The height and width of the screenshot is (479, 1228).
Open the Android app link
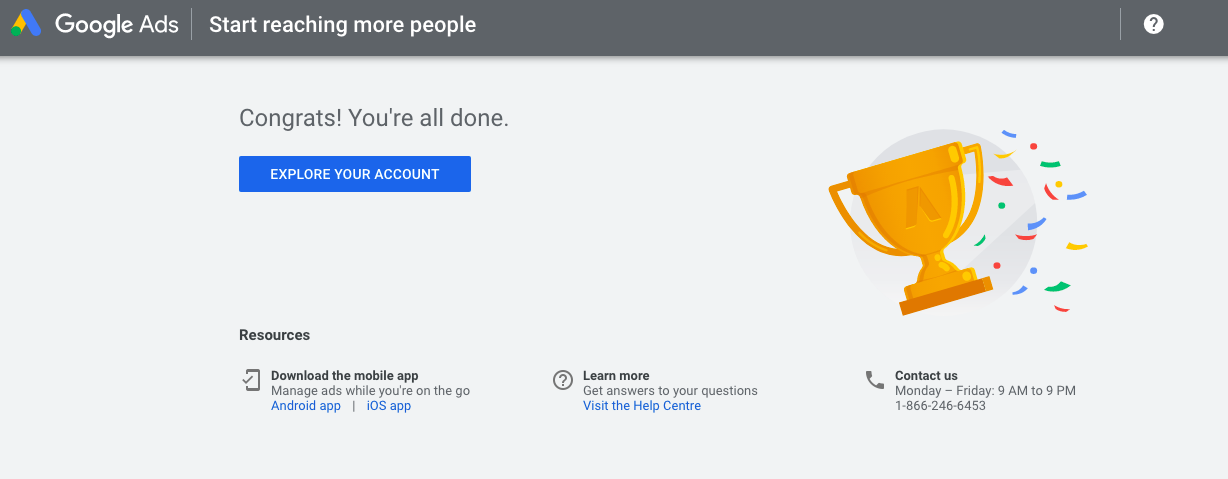coord(306,406)
